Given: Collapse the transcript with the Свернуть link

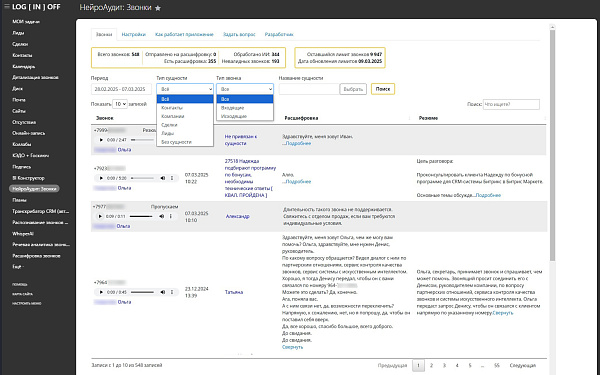Looking at the screenshot, I should [x=292, y=347].
